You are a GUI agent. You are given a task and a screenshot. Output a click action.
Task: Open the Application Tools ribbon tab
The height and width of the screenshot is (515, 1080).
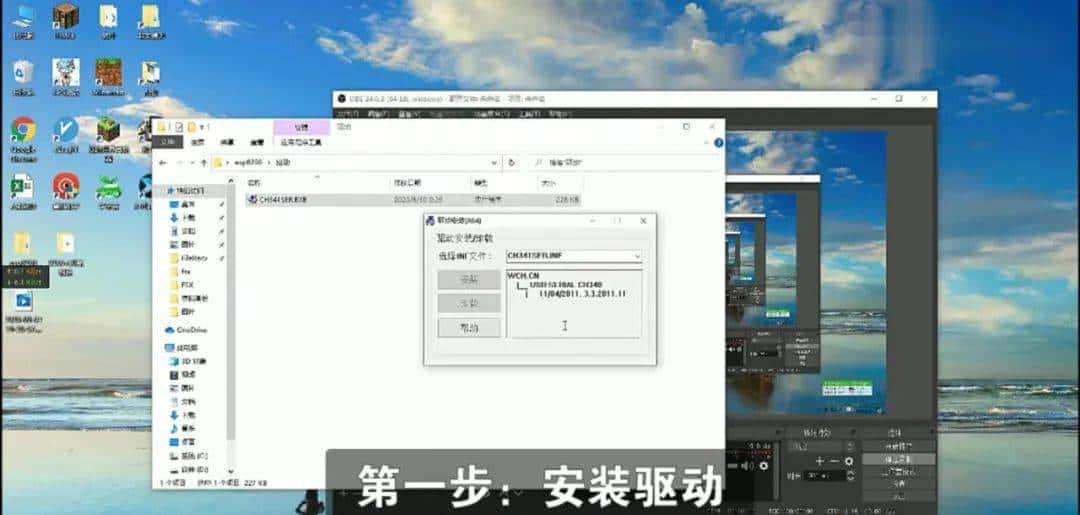(x=301, y=142)
